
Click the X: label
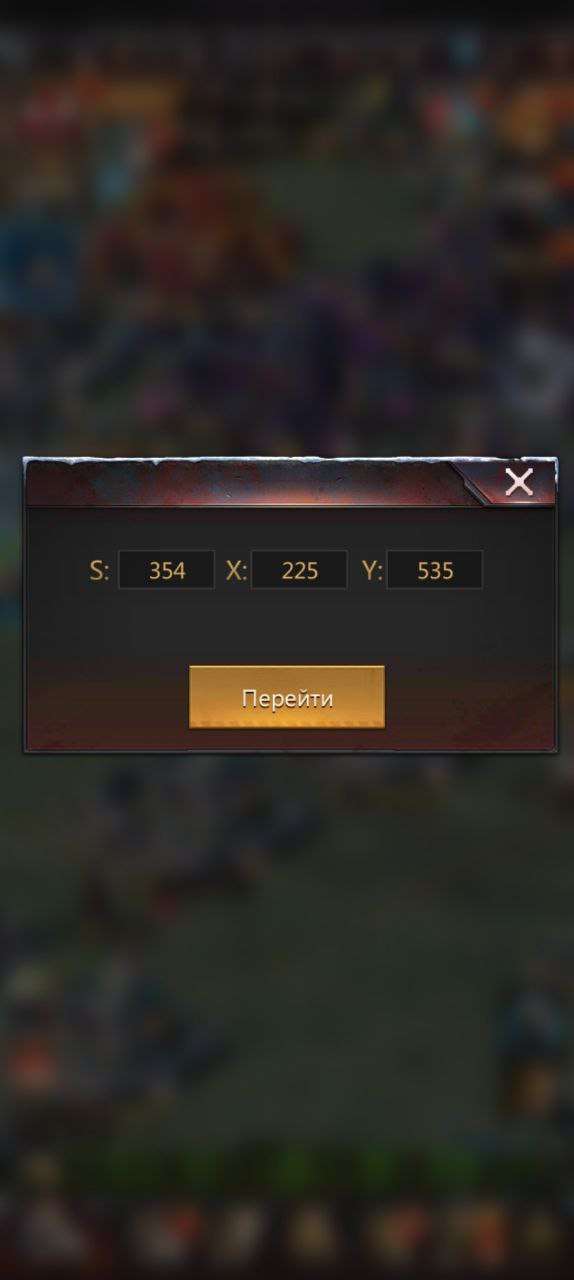(x=236, y=570)
